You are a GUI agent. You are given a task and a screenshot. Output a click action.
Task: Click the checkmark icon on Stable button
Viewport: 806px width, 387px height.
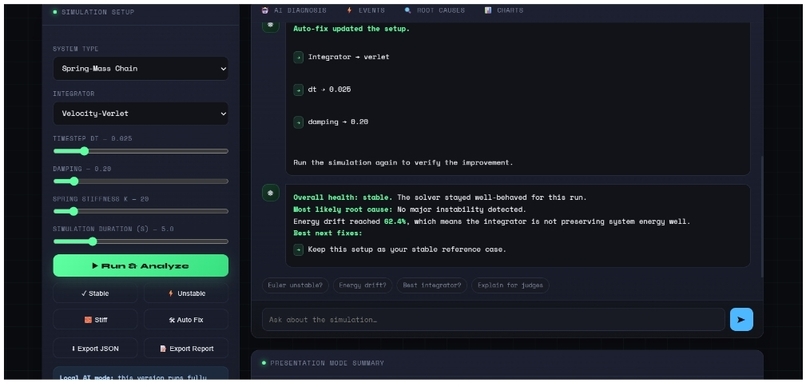pyautogui.click(x=84, y=293)
